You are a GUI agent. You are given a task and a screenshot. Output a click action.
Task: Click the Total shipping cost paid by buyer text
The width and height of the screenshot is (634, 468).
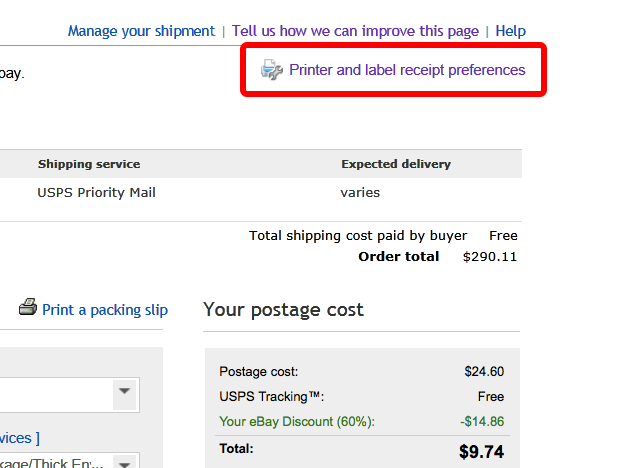pos(358,236)
